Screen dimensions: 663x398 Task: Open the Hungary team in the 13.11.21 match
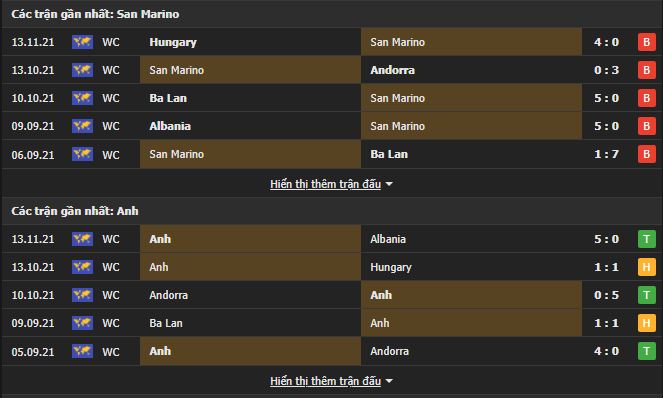(x=173, y=42)
